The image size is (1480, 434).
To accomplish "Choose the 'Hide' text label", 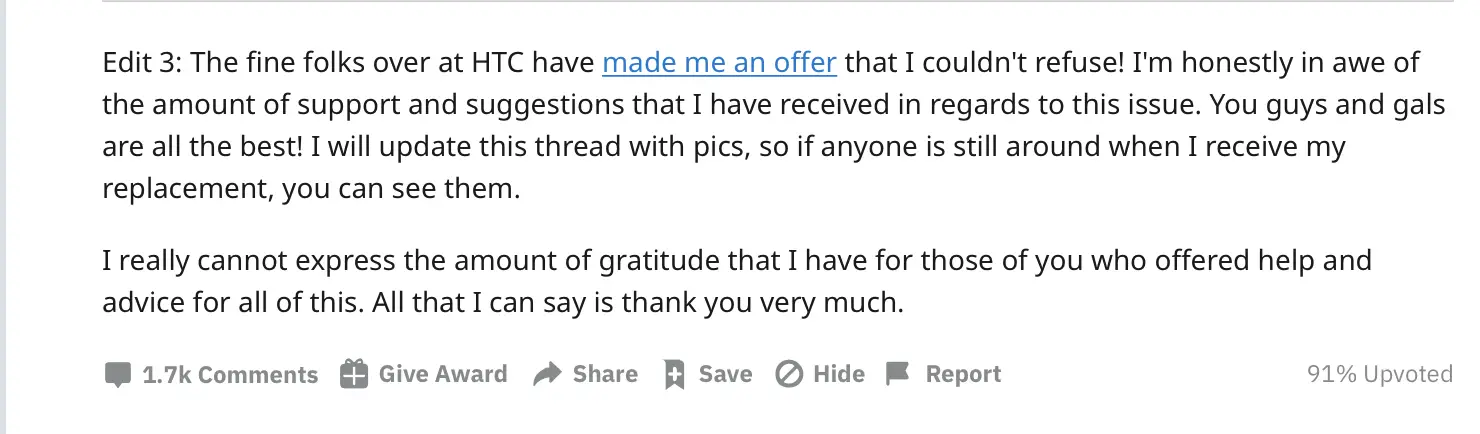I will tap(839, 374).
